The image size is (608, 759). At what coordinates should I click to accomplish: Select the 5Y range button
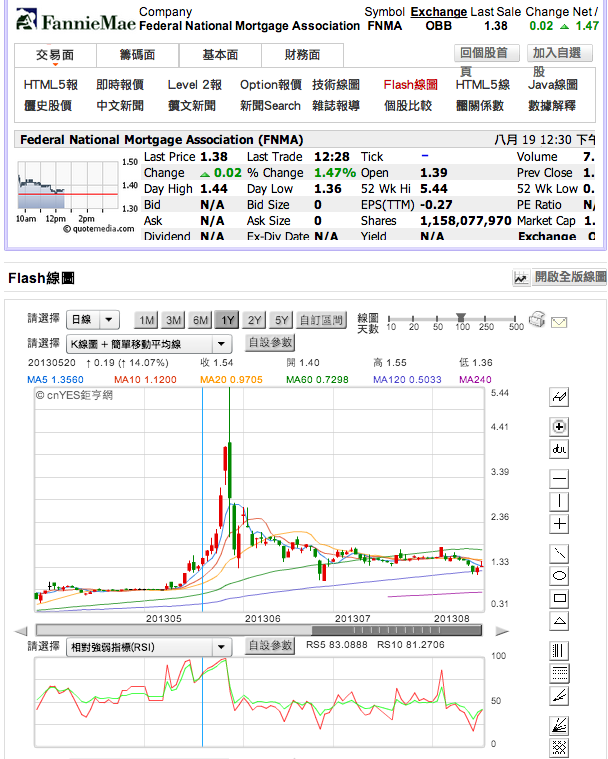[x=281, y=320]
